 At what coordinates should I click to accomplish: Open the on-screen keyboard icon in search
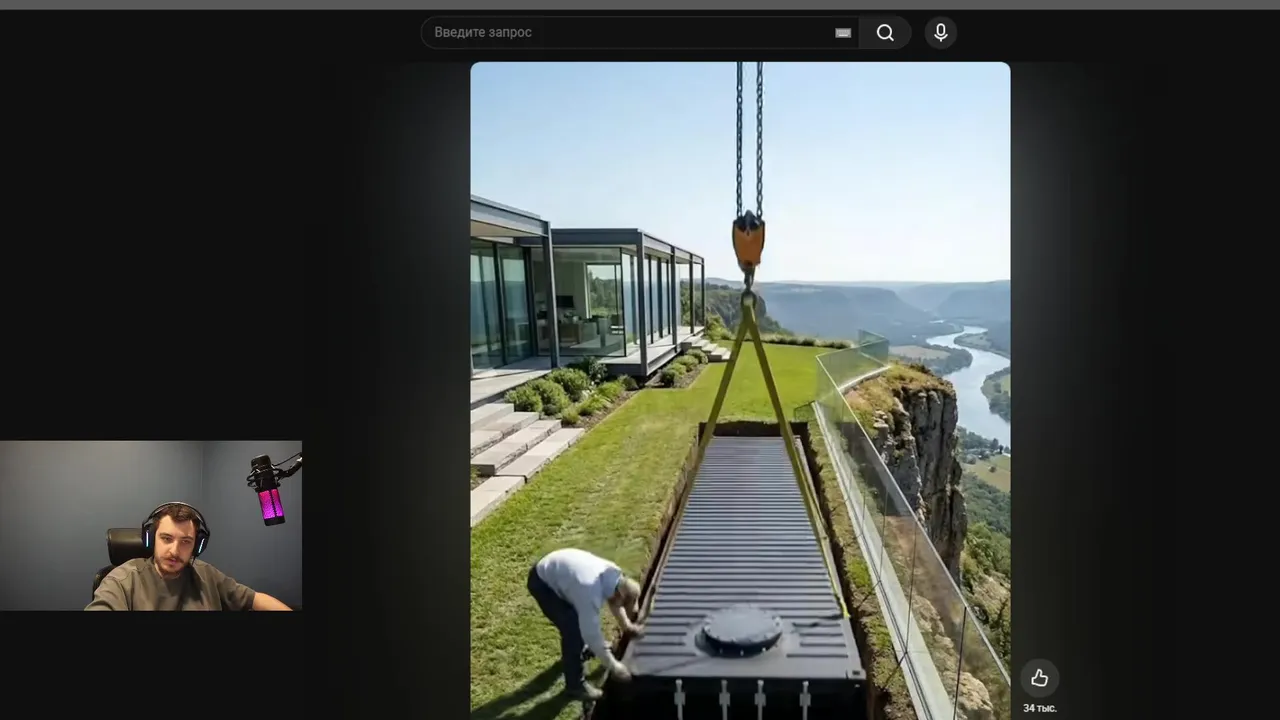coord(843,33)
